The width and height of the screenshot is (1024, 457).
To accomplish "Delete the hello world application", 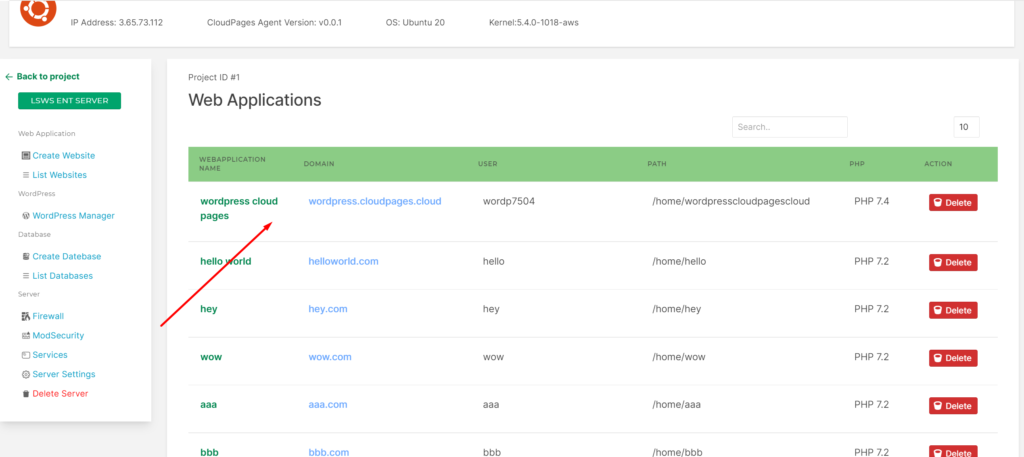I will coord(953,262).
